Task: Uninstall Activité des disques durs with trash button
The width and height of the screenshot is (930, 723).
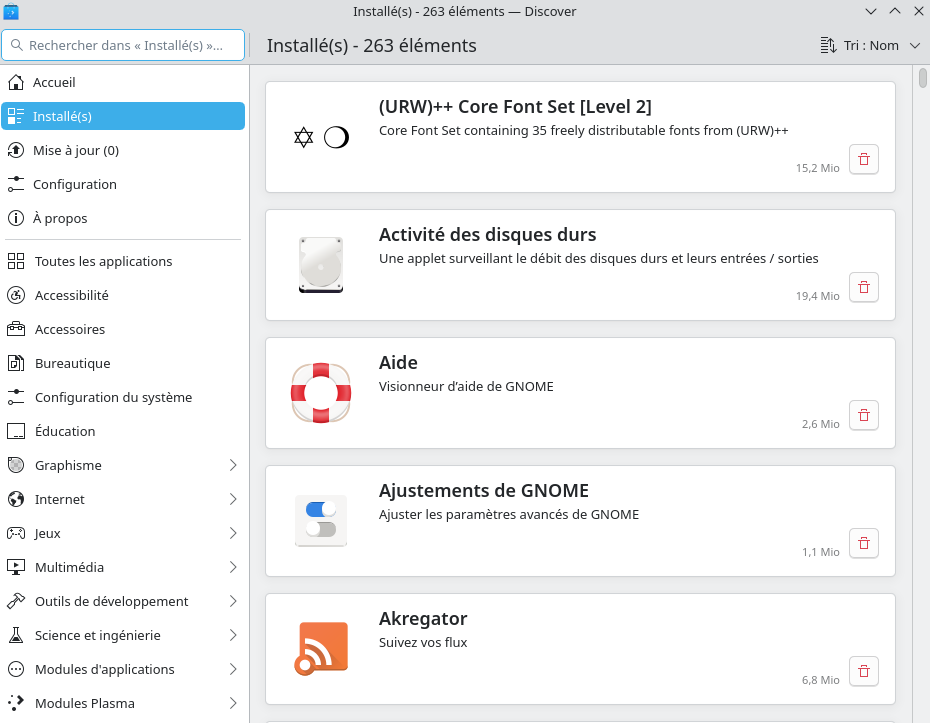Action: pos(864,287)
